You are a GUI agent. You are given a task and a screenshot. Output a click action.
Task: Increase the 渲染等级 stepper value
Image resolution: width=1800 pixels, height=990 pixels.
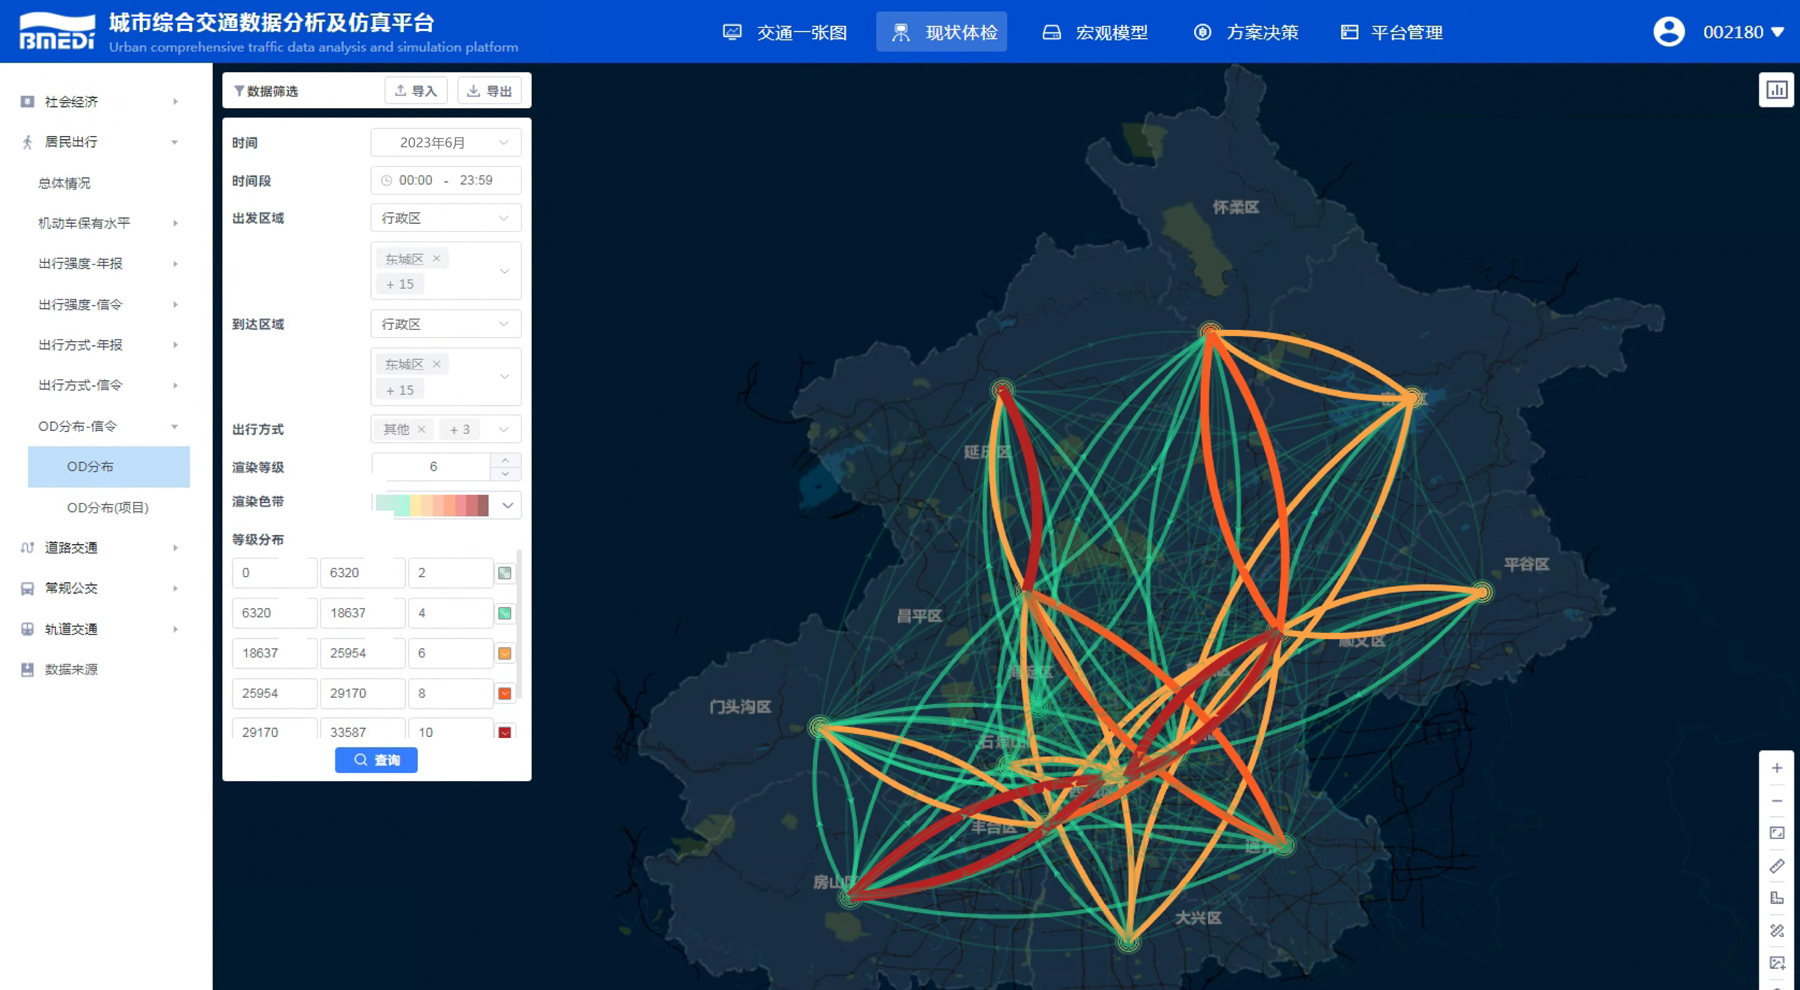(x=505, y=460)
